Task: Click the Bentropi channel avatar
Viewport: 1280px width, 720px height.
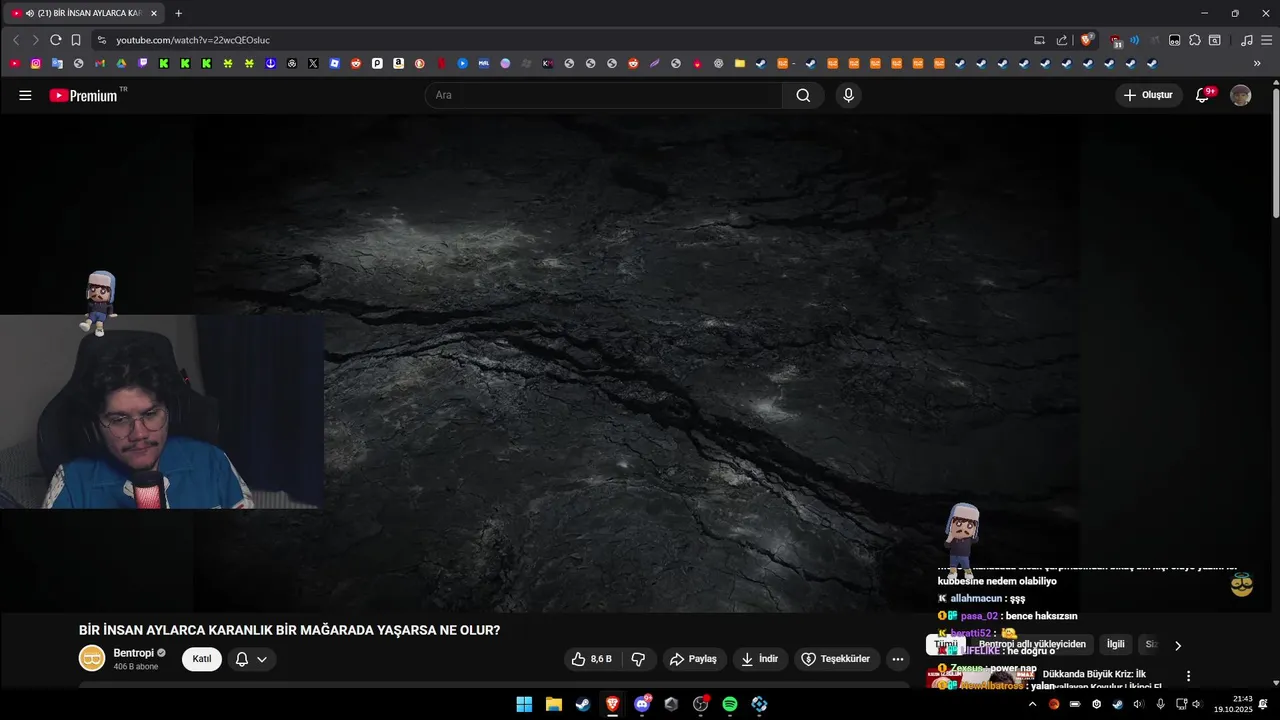Action: [91, 658]
